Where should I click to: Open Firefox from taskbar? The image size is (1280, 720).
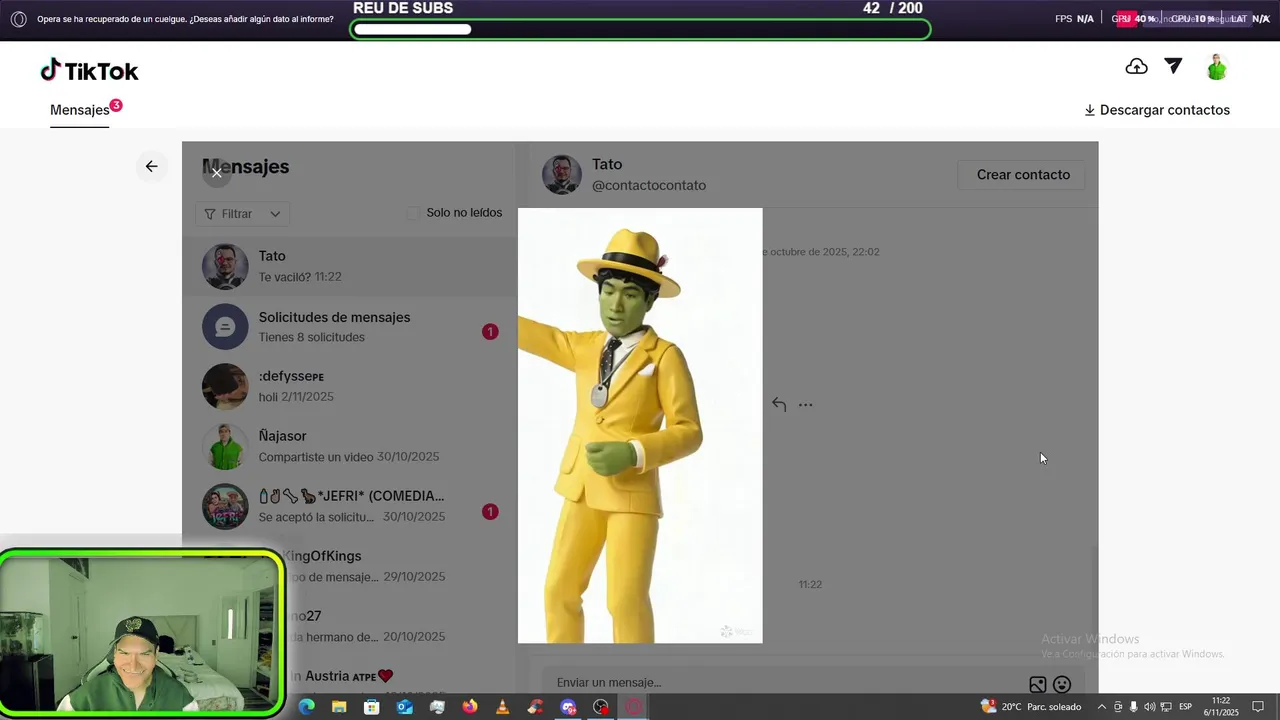(470, 707)
